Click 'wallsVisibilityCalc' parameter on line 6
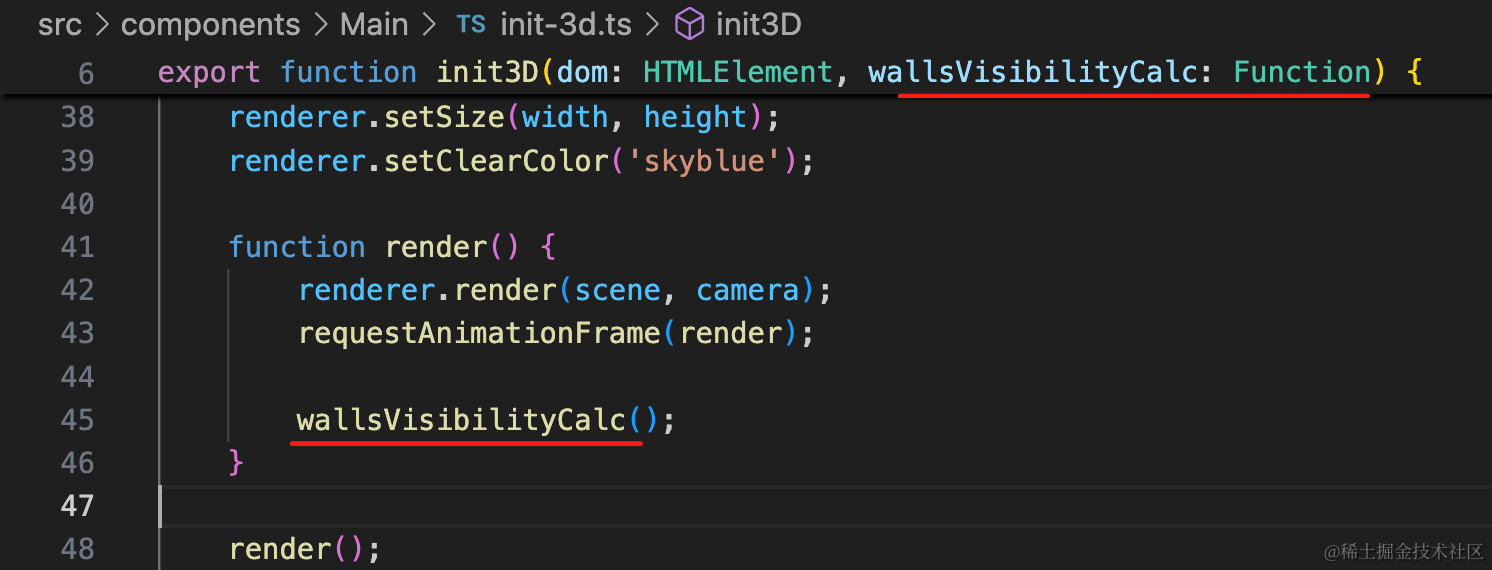Viewport: 1492px width, 570px height. 1032,72
